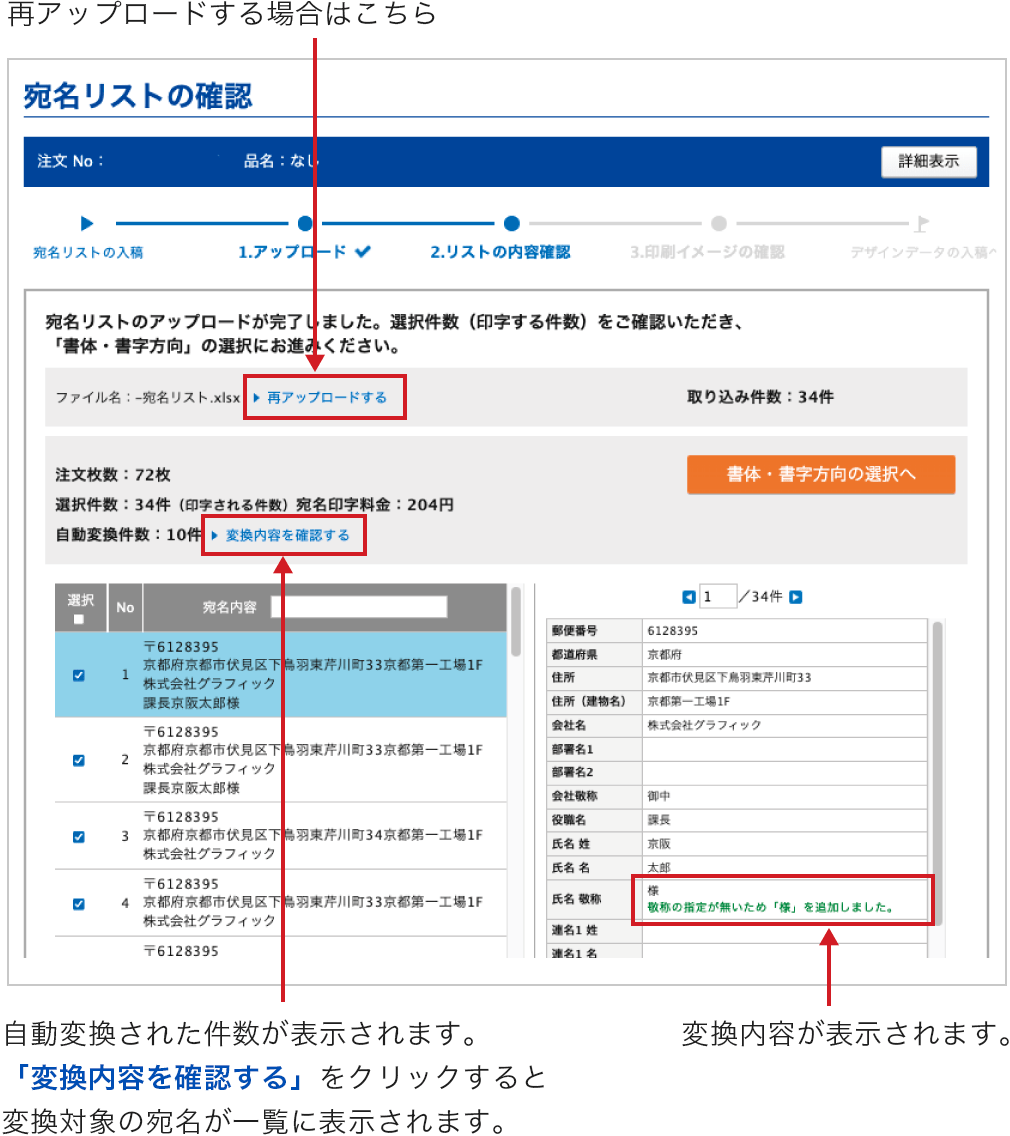Screen dimensions: 1010x1136
Task: Click the record number input box
Action: 717,597
